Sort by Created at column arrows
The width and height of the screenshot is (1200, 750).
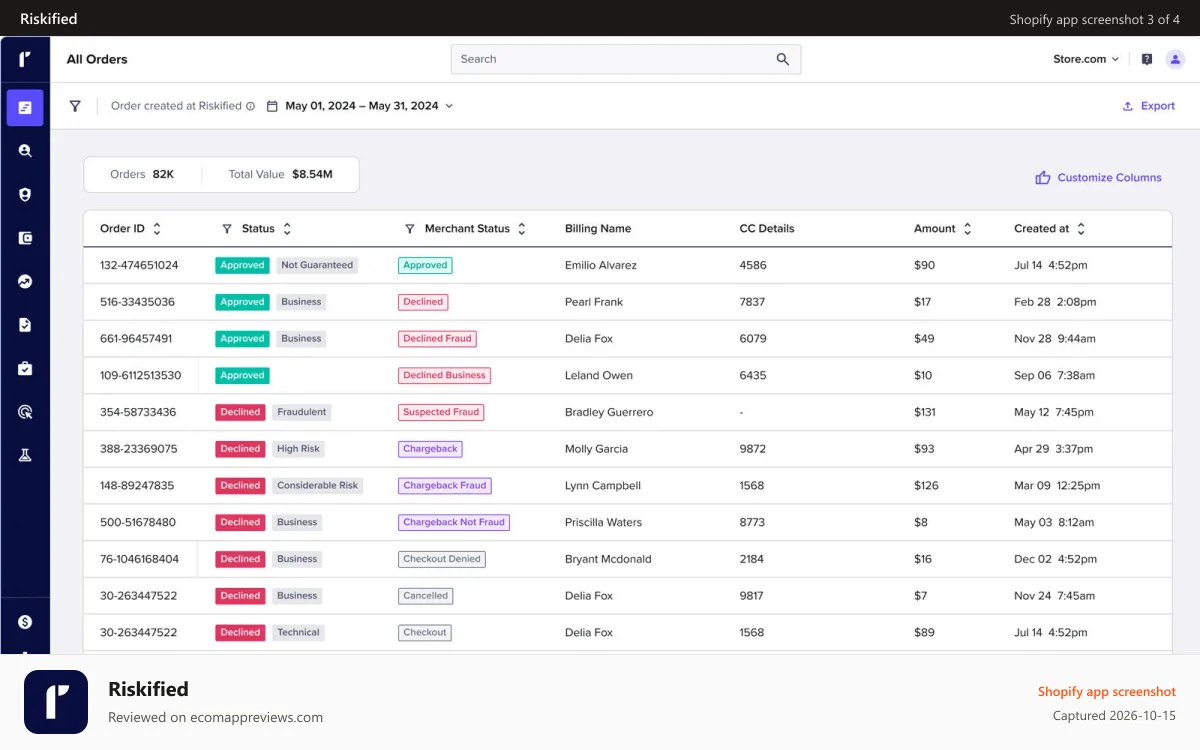coord(1081,229)
